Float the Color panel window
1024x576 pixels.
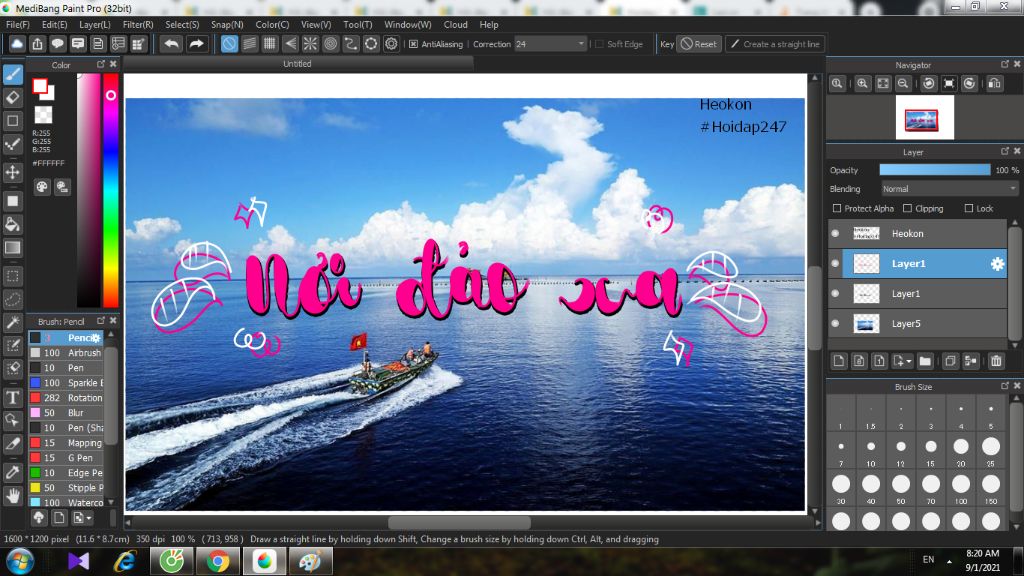[x=101, y=64]
